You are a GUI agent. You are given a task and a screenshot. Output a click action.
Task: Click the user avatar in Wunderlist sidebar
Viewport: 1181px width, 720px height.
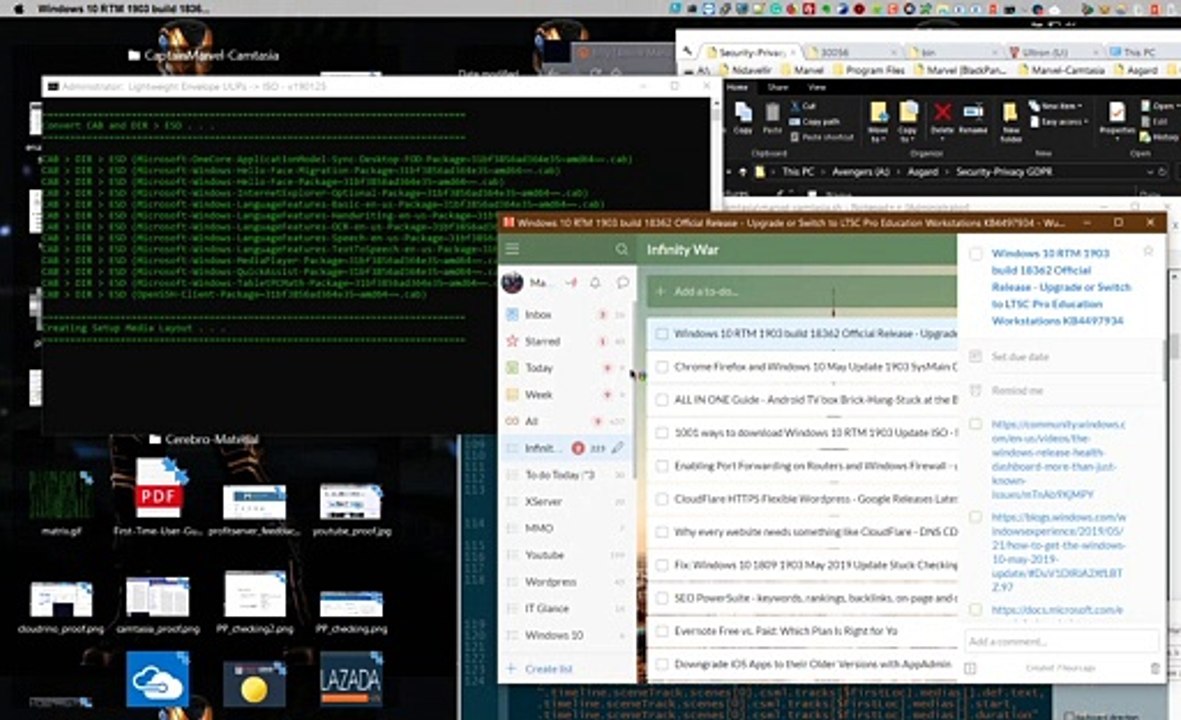(512, 282)
